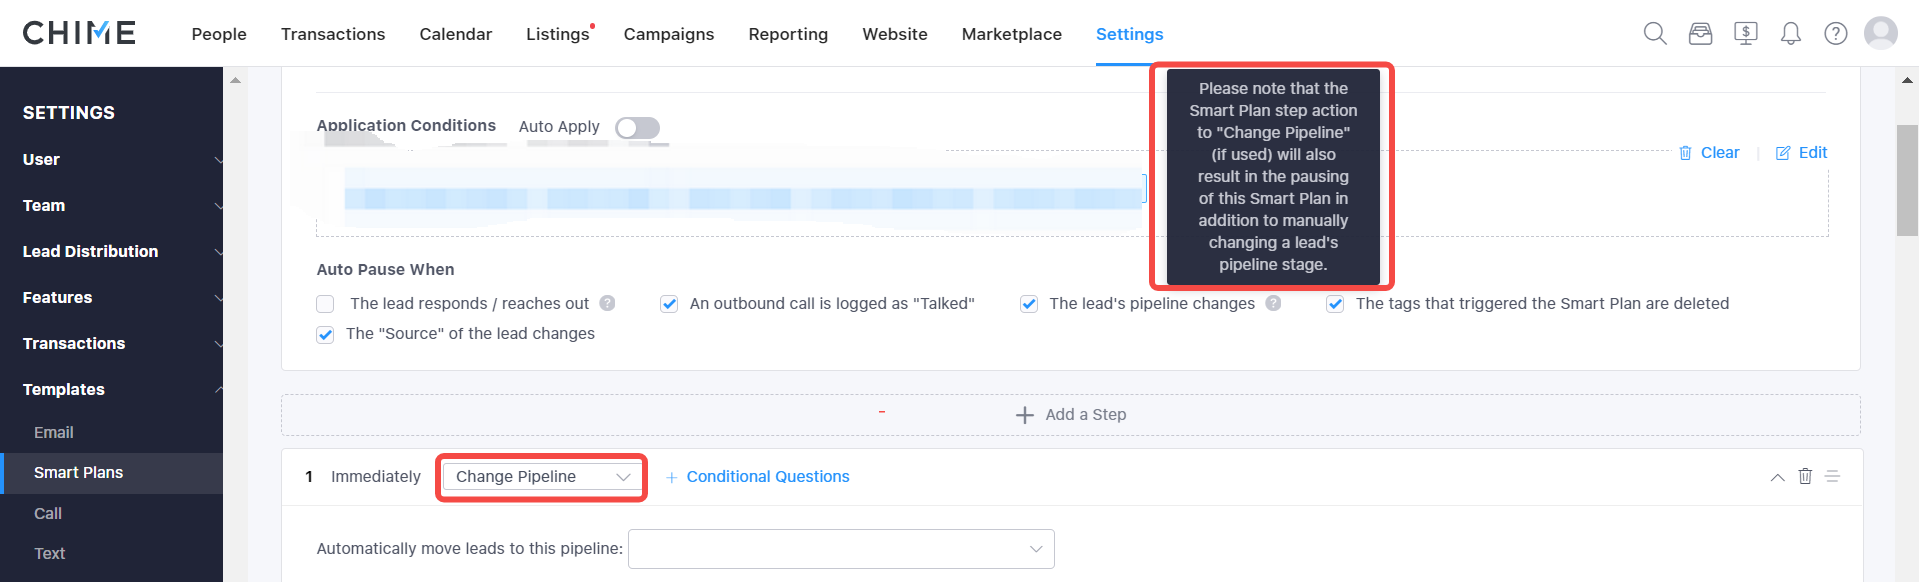Open the search magnifier icon
This screenshot has width=1924, height=584.
1655,34
